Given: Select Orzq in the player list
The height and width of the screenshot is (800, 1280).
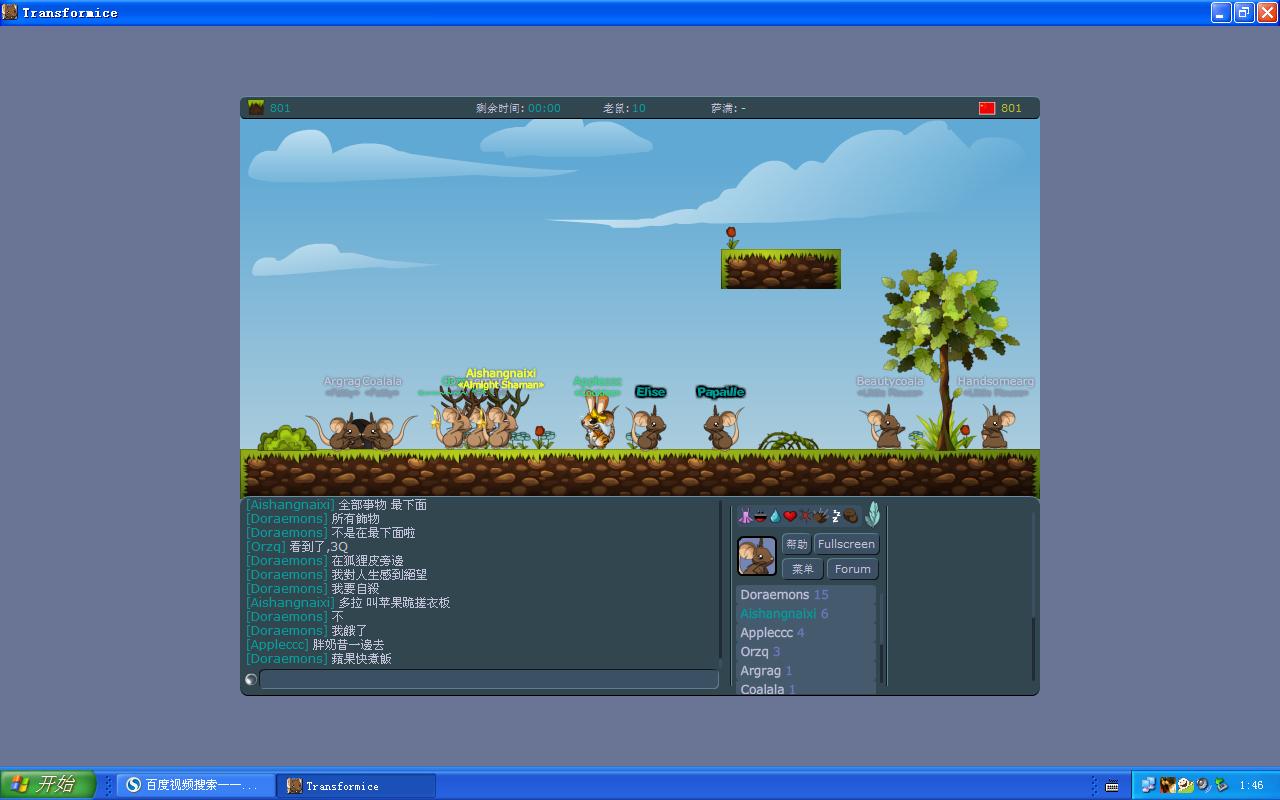Looking at the screenshot, I should click(x=806, y=652).
